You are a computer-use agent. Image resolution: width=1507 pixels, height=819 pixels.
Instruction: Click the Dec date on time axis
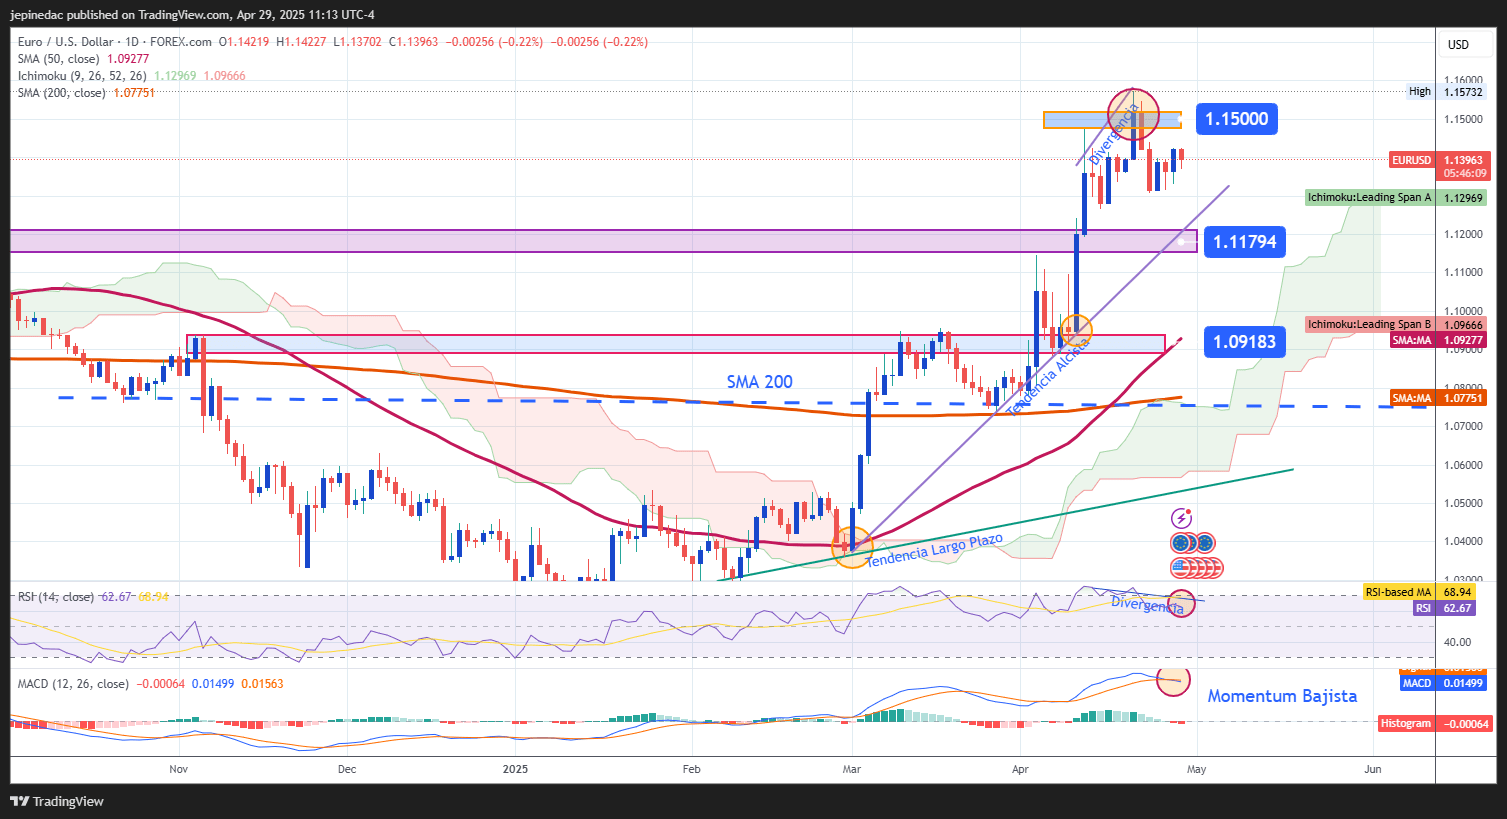pos(347,769)
